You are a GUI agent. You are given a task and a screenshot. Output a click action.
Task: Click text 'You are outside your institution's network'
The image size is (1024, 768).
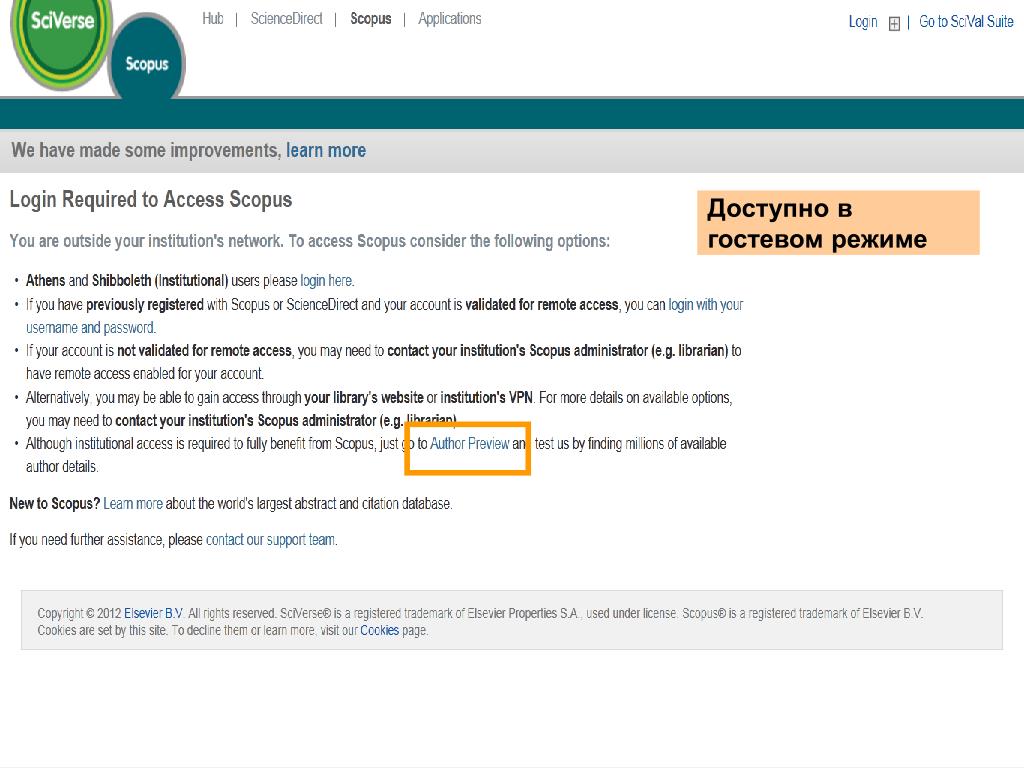click(x=146, y=241)
